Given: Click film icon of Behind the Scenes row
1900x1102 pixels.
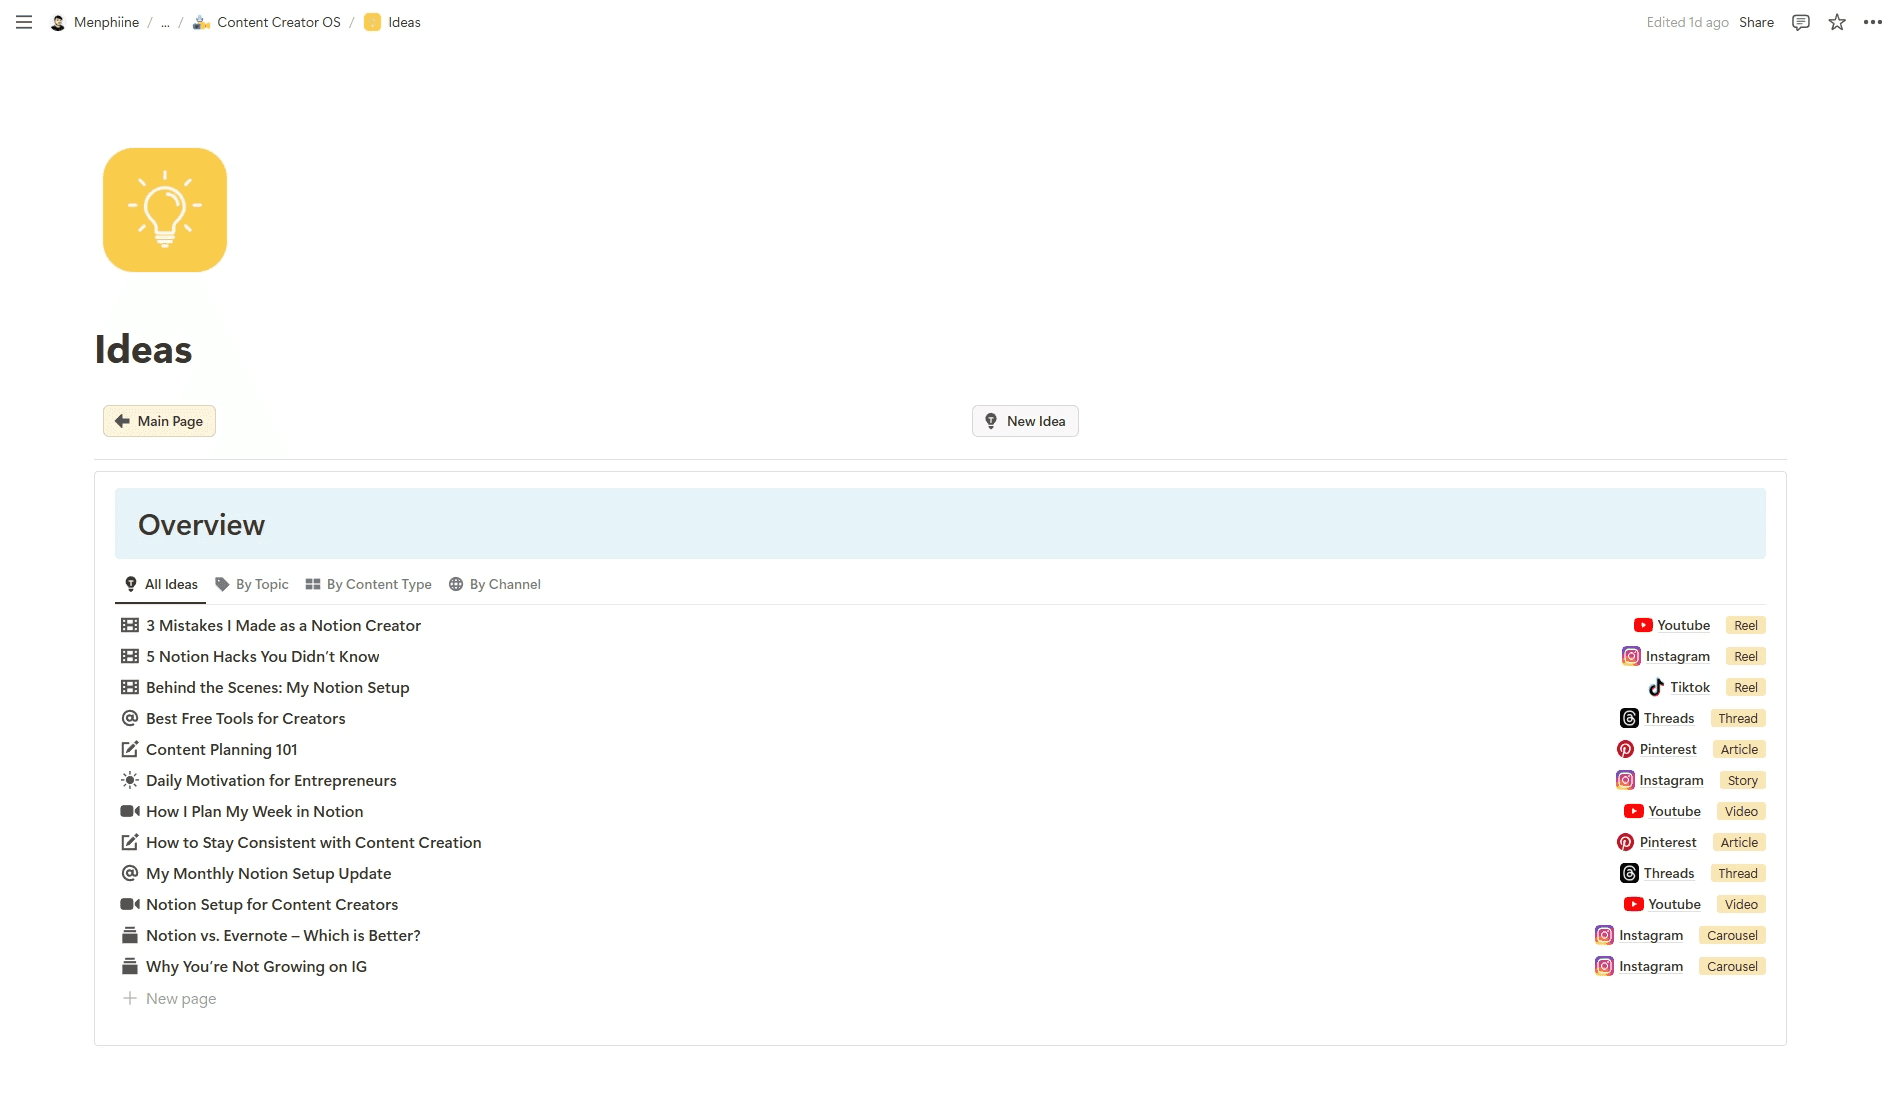Looking at the screenshot, I should click(130, 687).
